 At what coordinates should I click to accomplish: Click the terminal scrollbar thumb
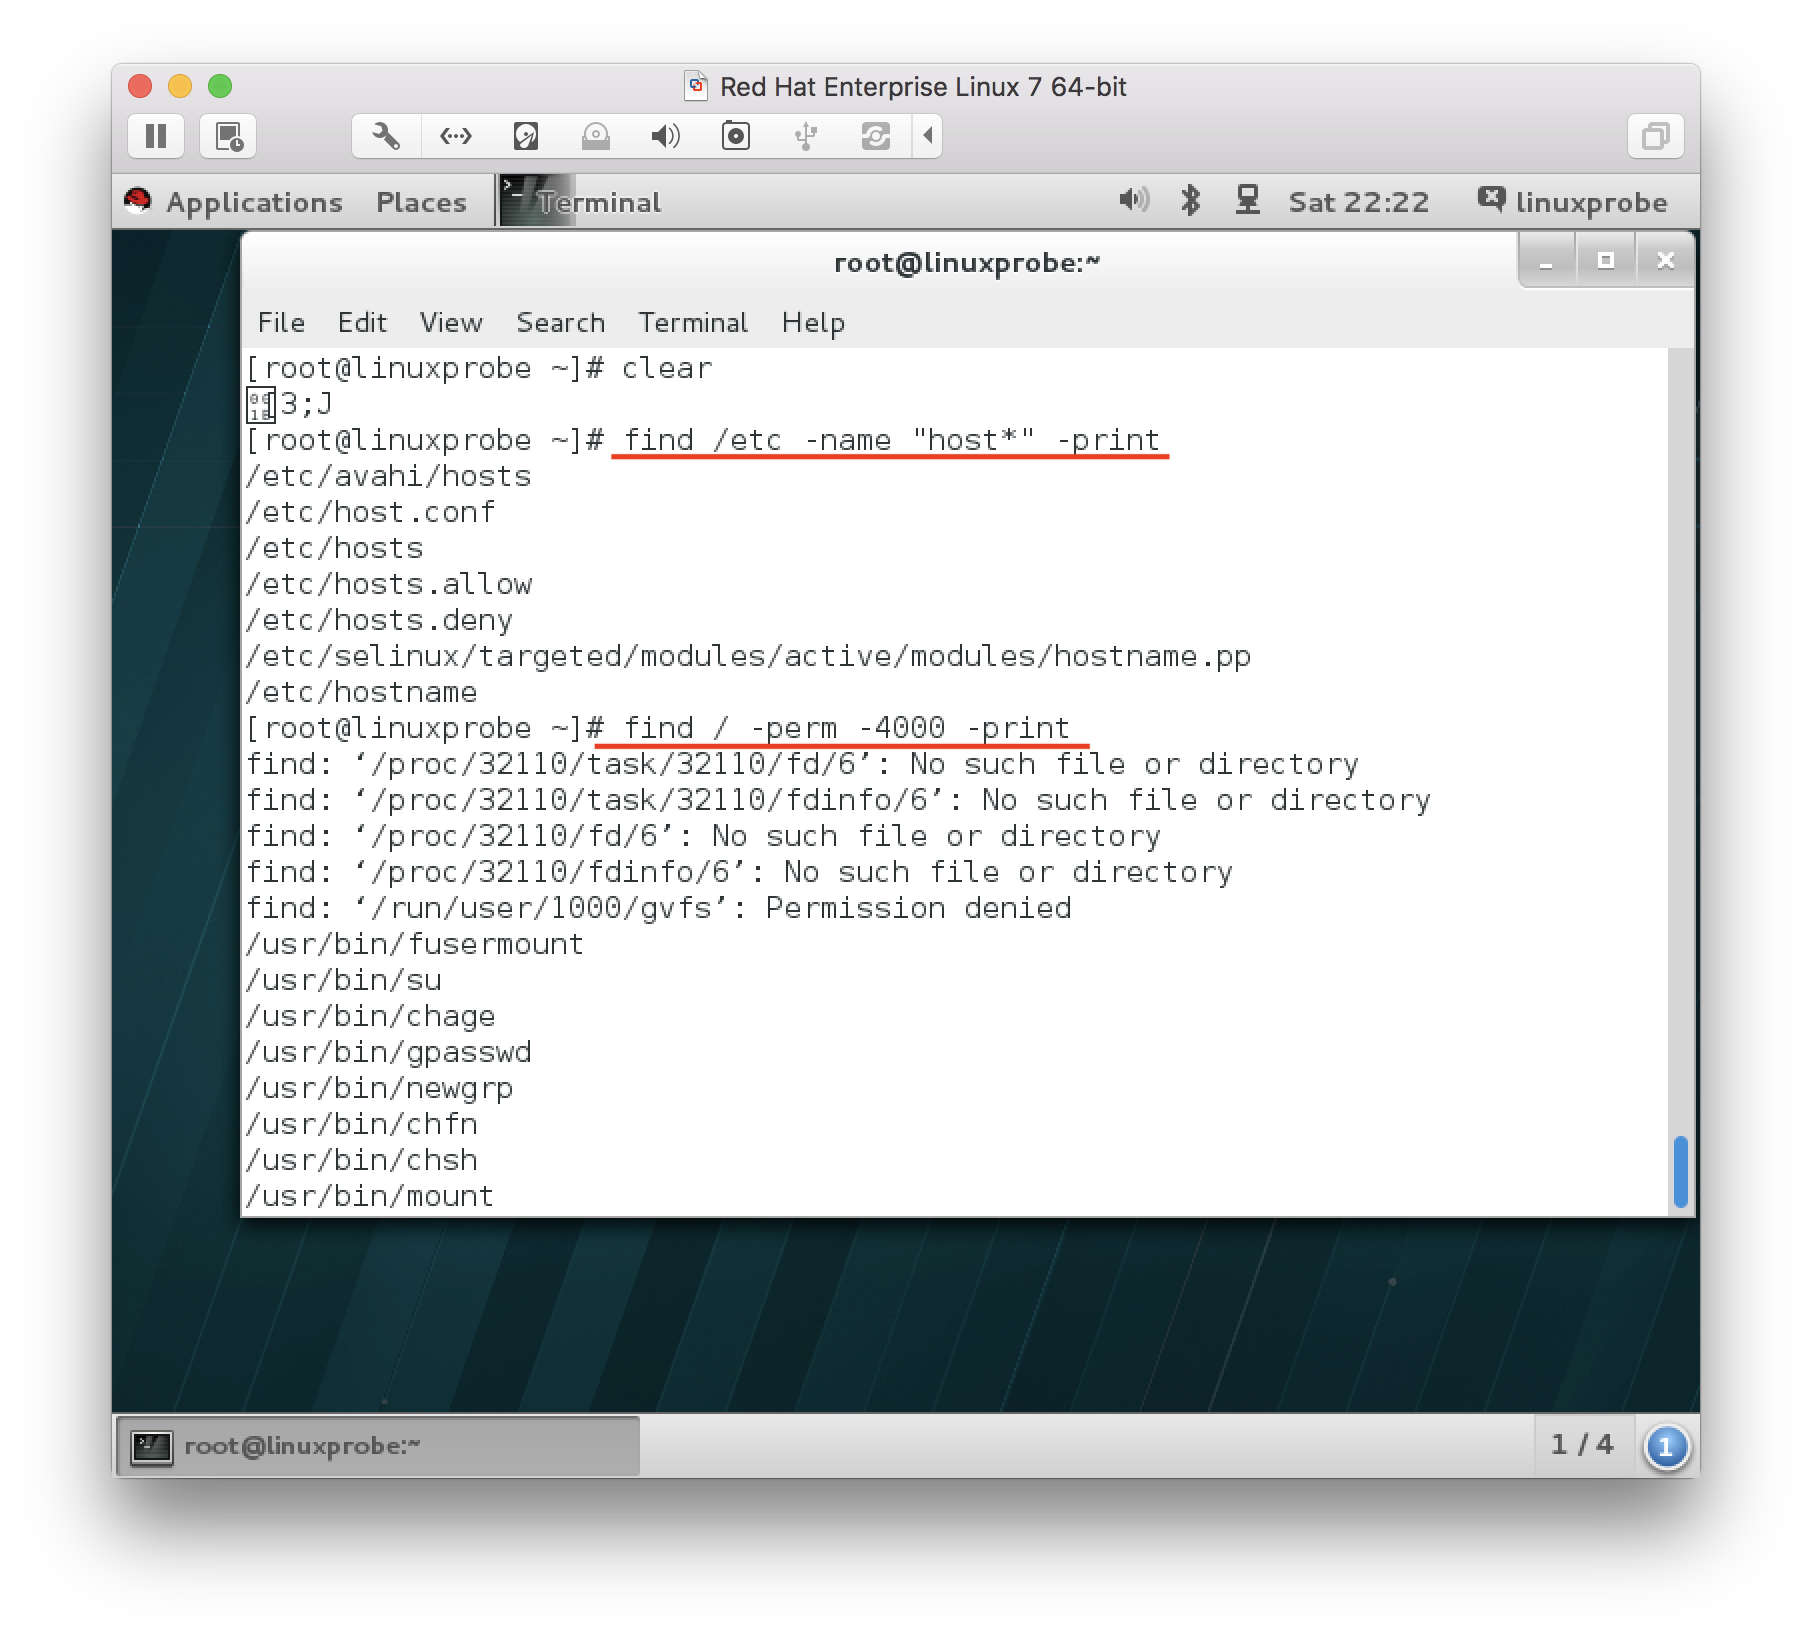tap(1680, 1171)
